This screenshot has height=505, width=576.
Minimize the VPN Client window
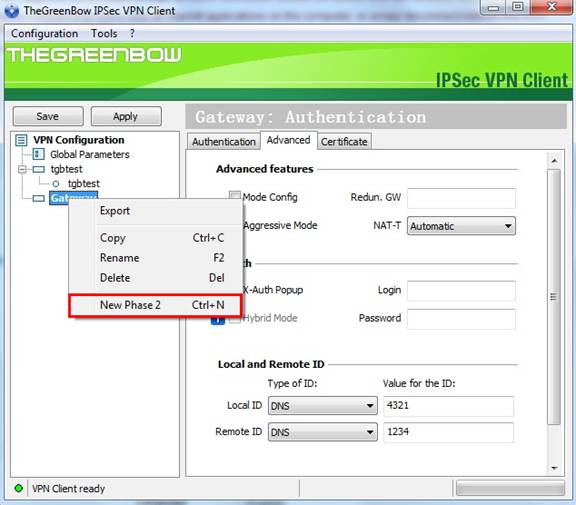[494, 7]
